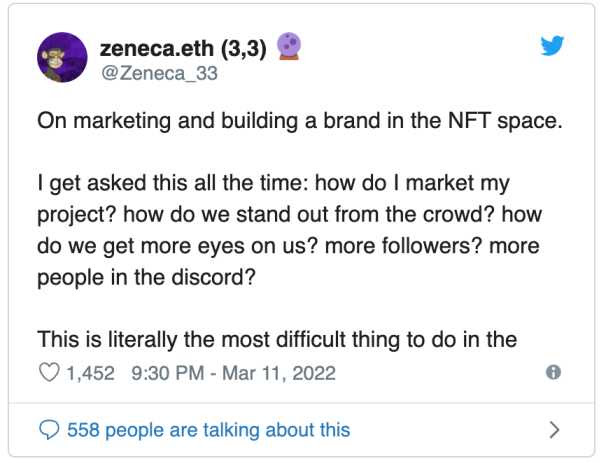
Task: Click the speech bubble reply icon
Action: click(x=49, y=430)
